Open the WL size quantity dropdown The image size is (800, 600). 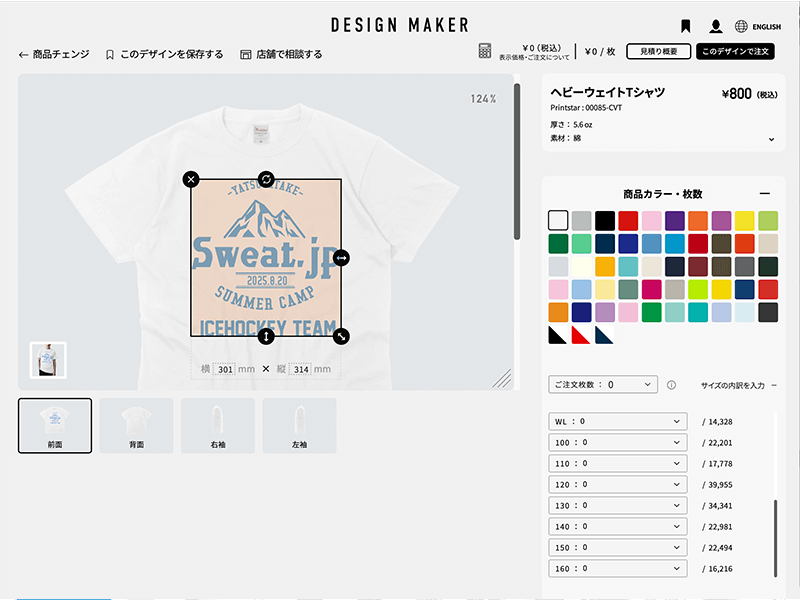click(618, 421)
